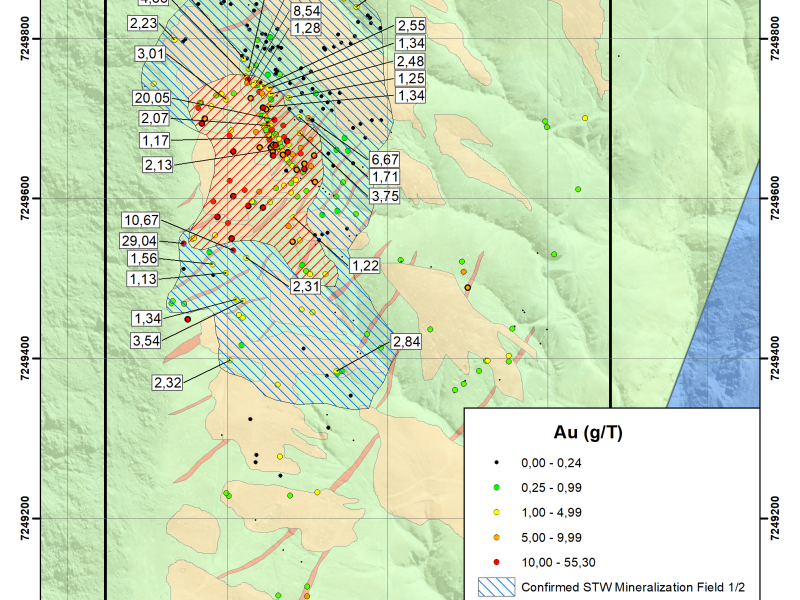This screenshot has width=800, height=600.
Task: Select the 20,05 assay label
Action: click(153, 97)
